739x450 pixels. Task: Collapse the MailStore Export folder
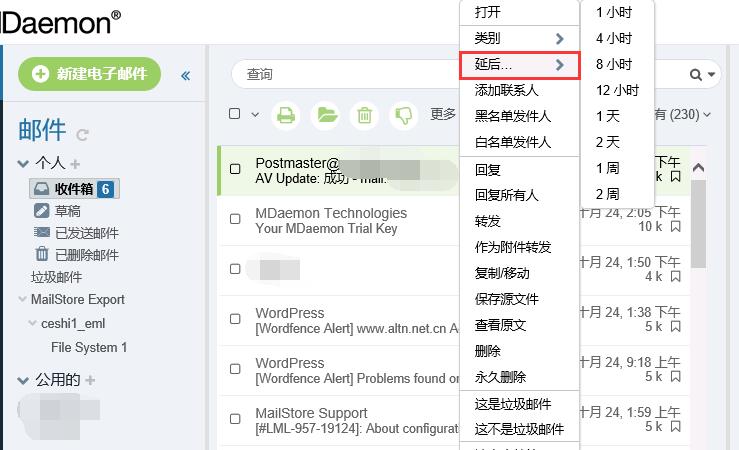[x=22, y=299]
